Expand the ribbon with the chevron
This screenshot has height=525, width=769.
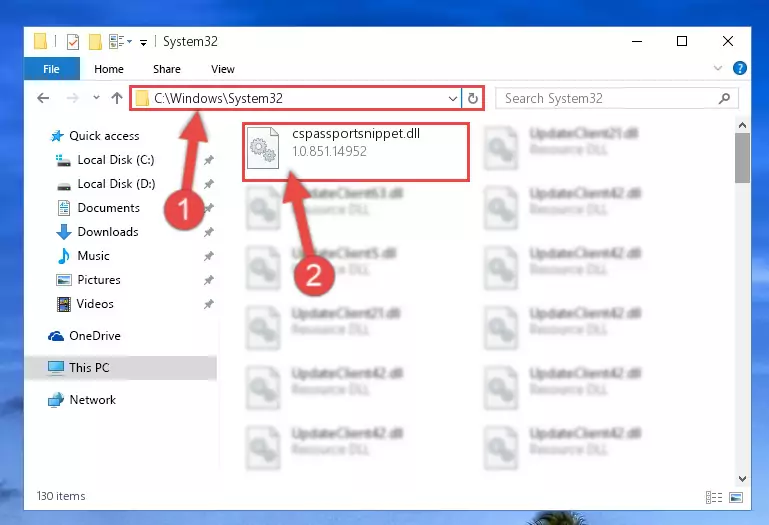718,68
